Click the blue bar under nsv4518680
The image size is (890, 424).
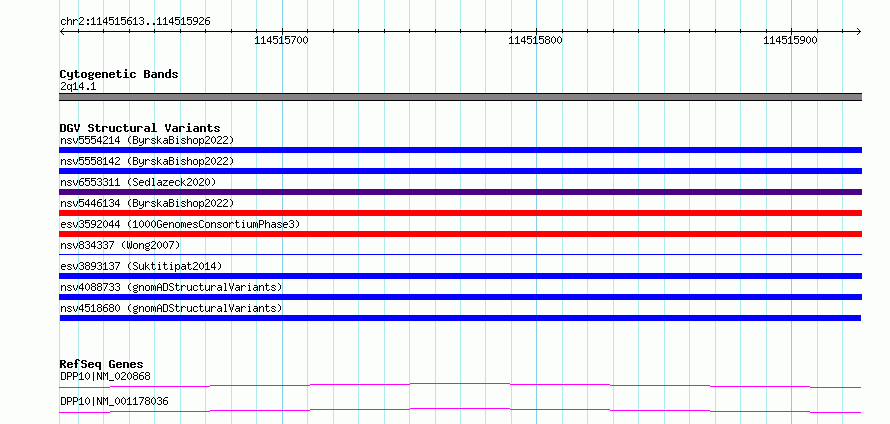[x=460, y=318]
